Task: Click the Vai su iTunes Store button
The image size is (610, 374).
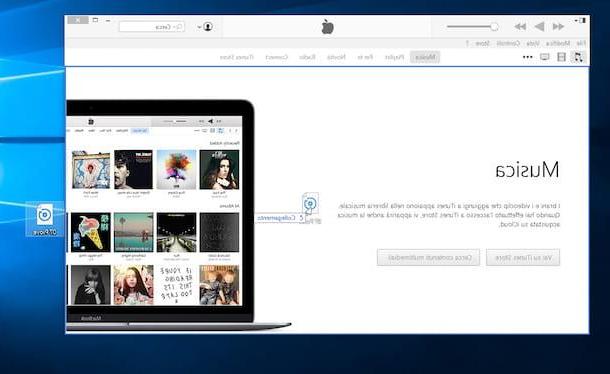Action: point(523,258)
